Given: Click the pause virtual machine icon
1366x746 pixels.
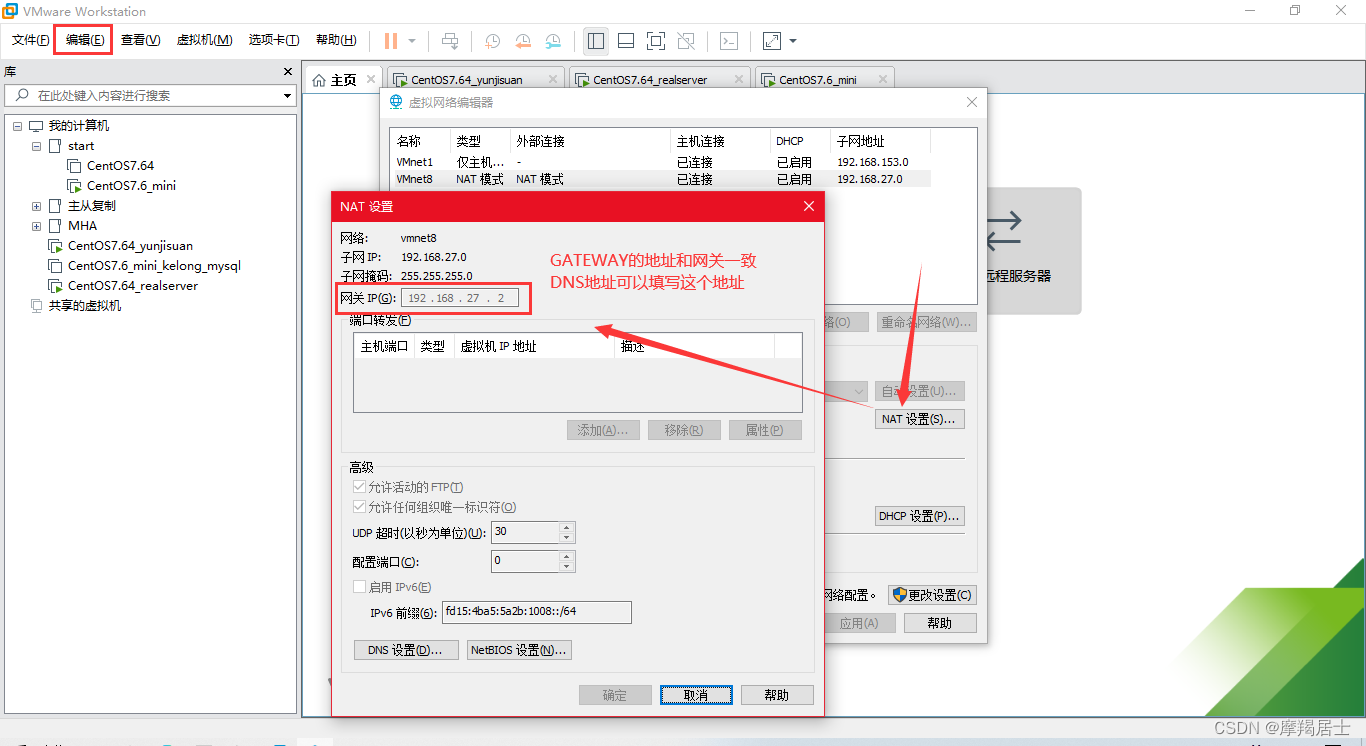Looking at the screenshot, I should click(x=390, y=41).
